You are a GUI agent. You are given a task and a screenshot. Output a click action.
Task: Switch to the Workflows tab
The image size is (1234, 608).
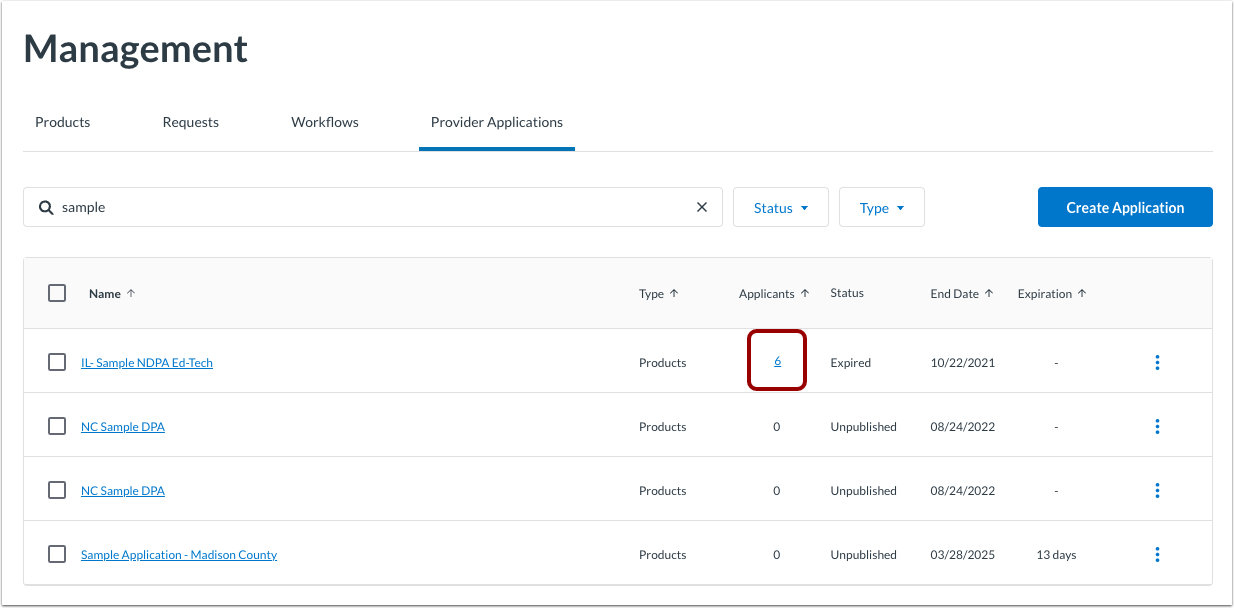point(325,122)
